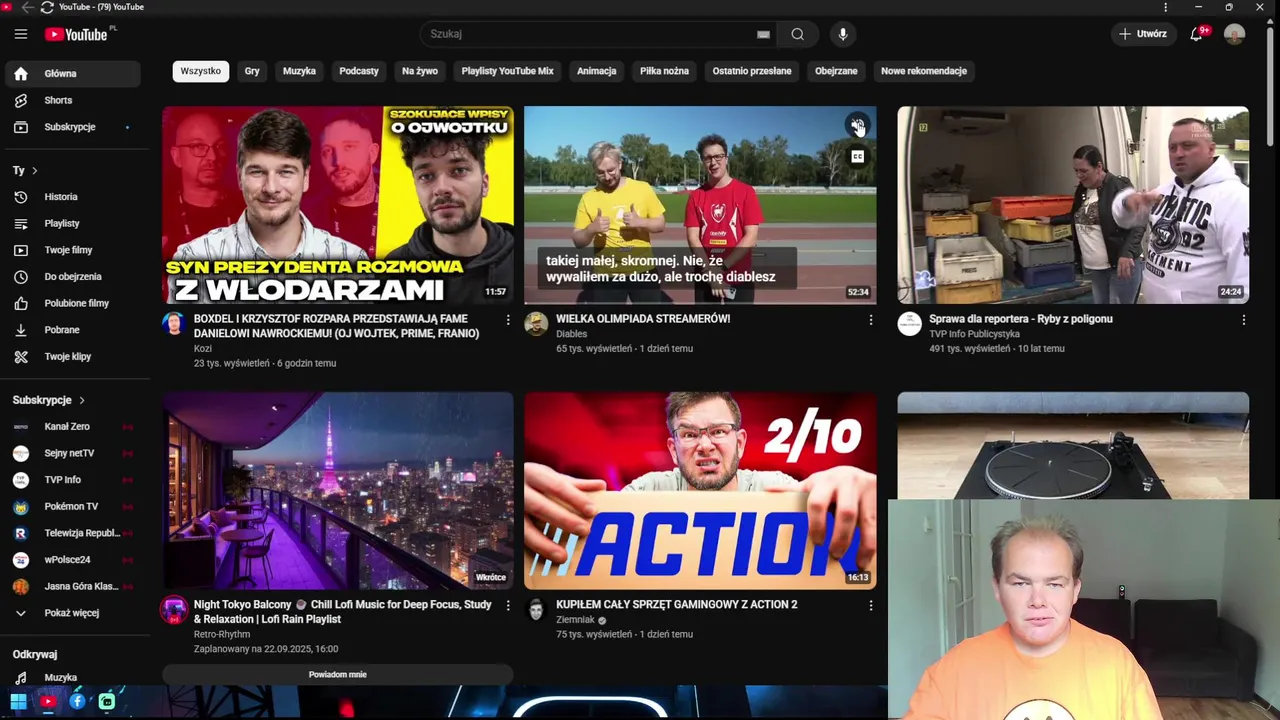Open the Windows Start button
Screen dimensions: 1280x720
[x=18, y=702]
